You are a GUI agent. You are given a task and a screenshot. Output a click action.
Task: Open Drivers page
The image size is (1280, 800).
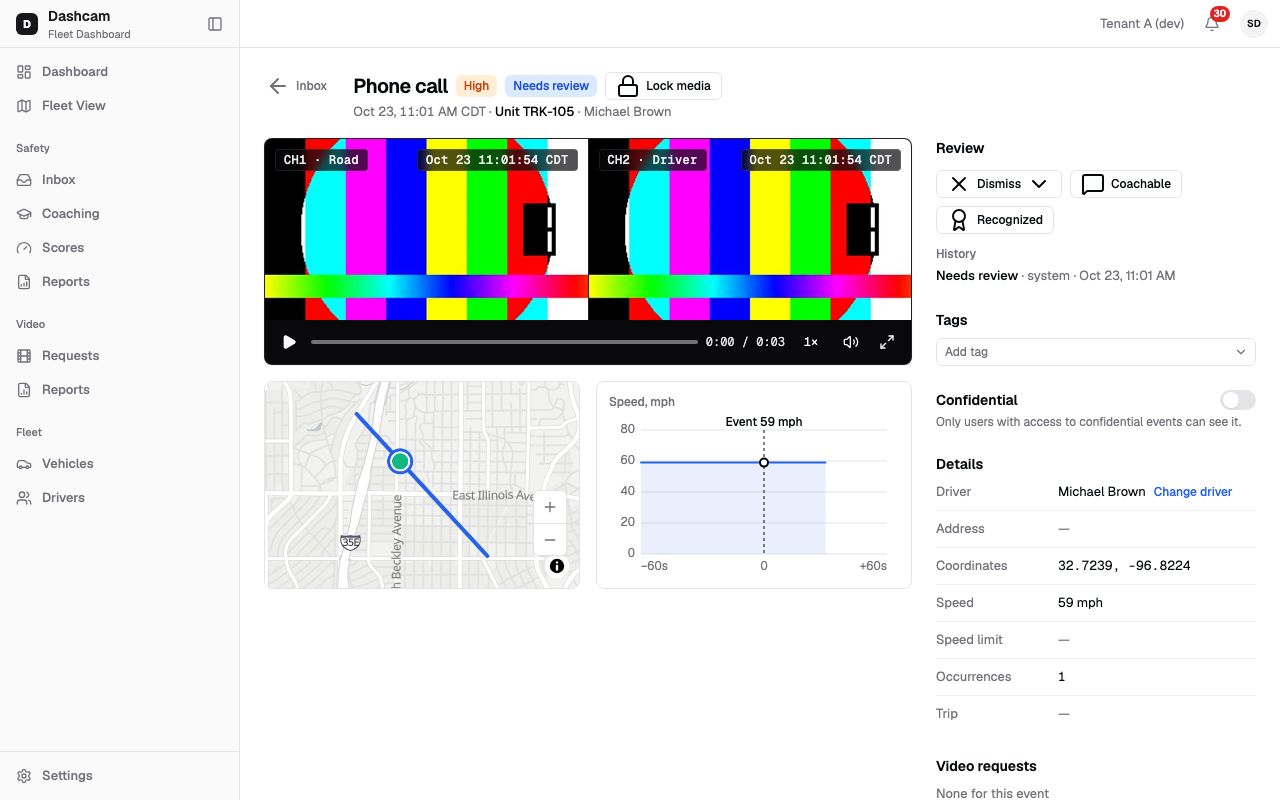[x=120, y=498]
